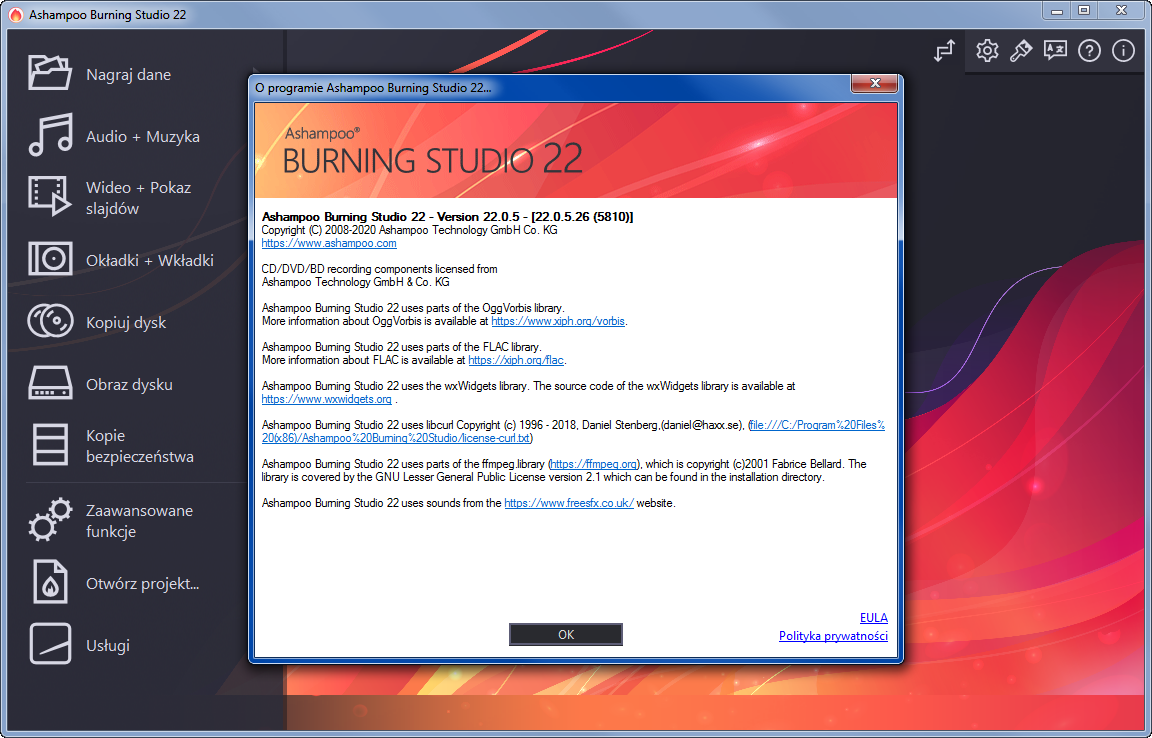1152x738 pixels.
Task: Click the Burning Studio 22 banner image
Action: (x=575, y=150)
